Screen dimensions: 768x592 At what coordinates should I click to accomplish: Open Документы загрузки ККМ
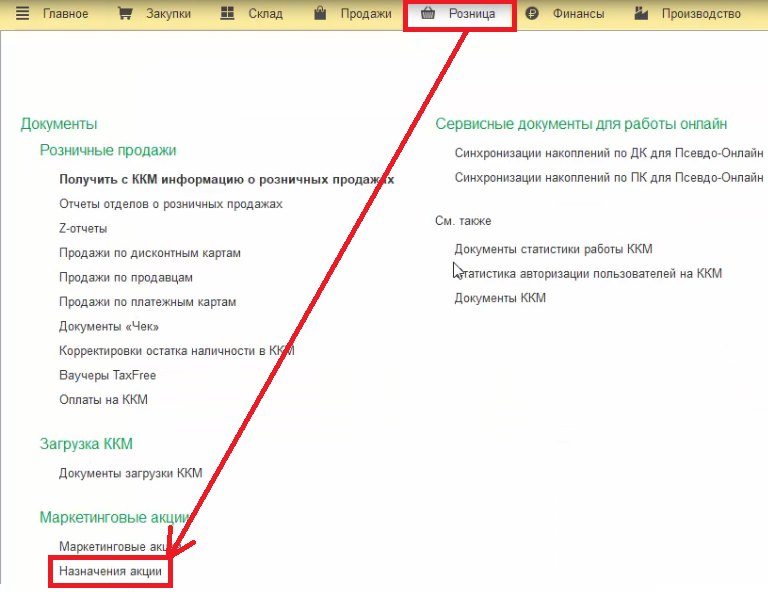click(x=131, y=474)
